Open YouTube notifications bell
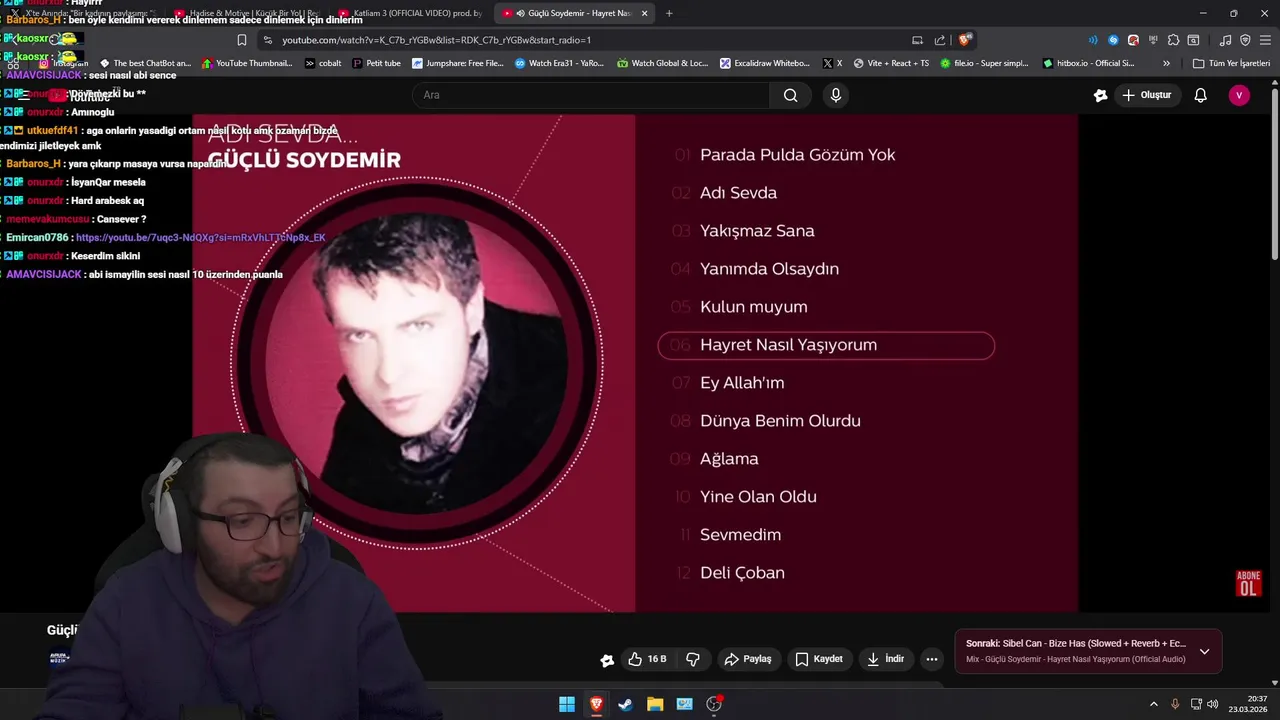1280x720 pixels. [x=1201, y=95]
